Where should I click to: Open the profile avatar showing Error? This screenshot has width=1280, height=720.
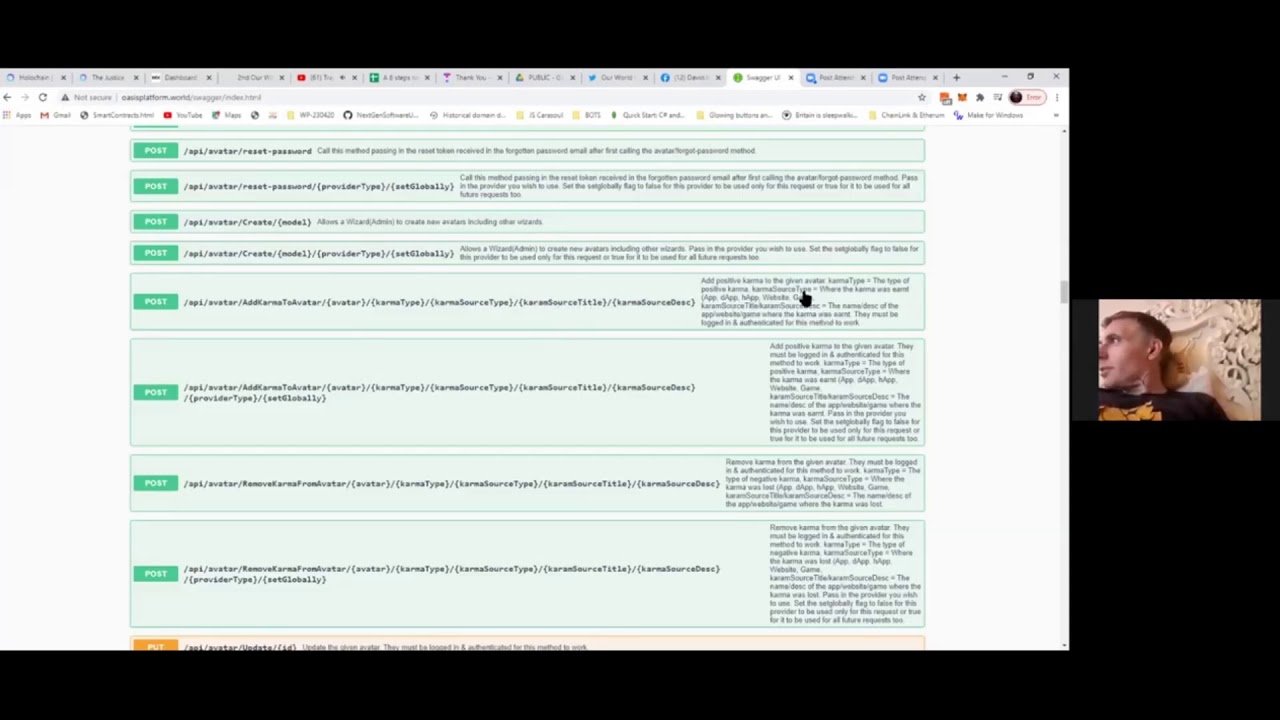click(1026, 97)
